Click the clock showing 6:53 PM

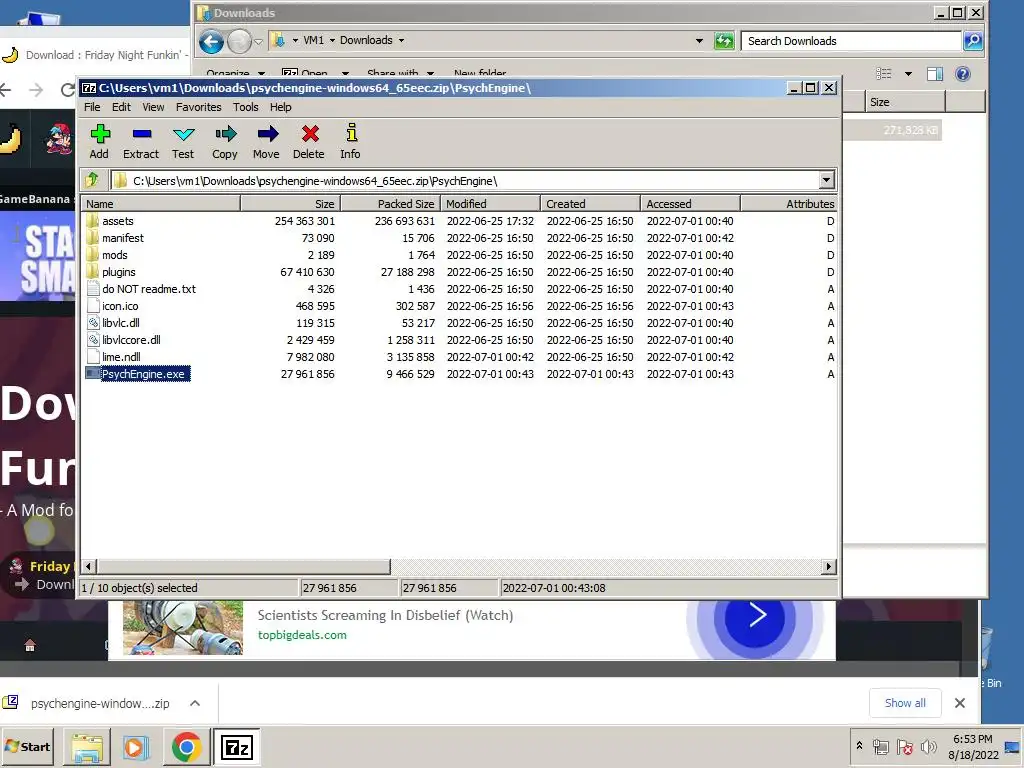pos(973,739)
